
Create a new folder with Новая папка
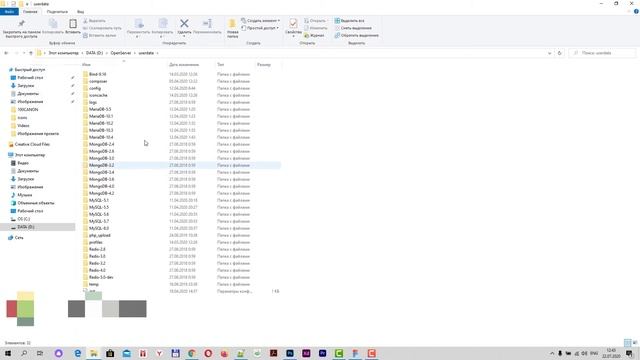click(x=233, y=29)
